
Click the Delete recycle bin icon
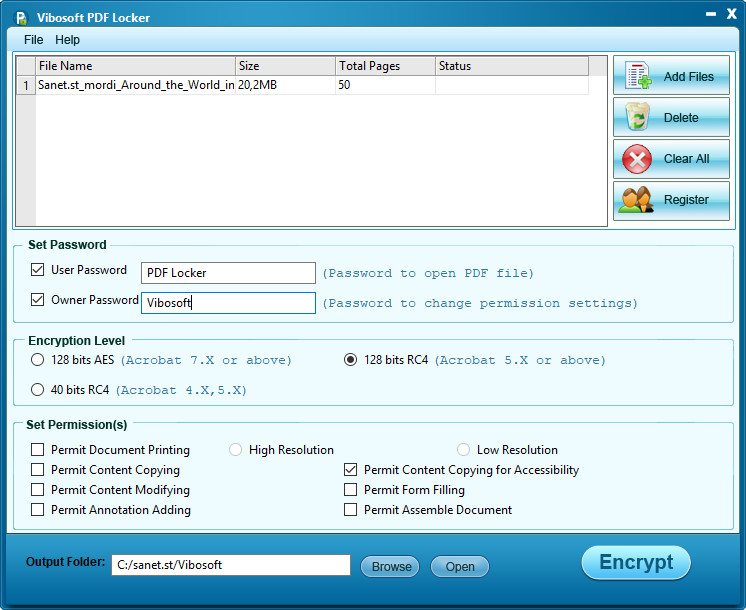pyautogui.click(x=638, y=117)
